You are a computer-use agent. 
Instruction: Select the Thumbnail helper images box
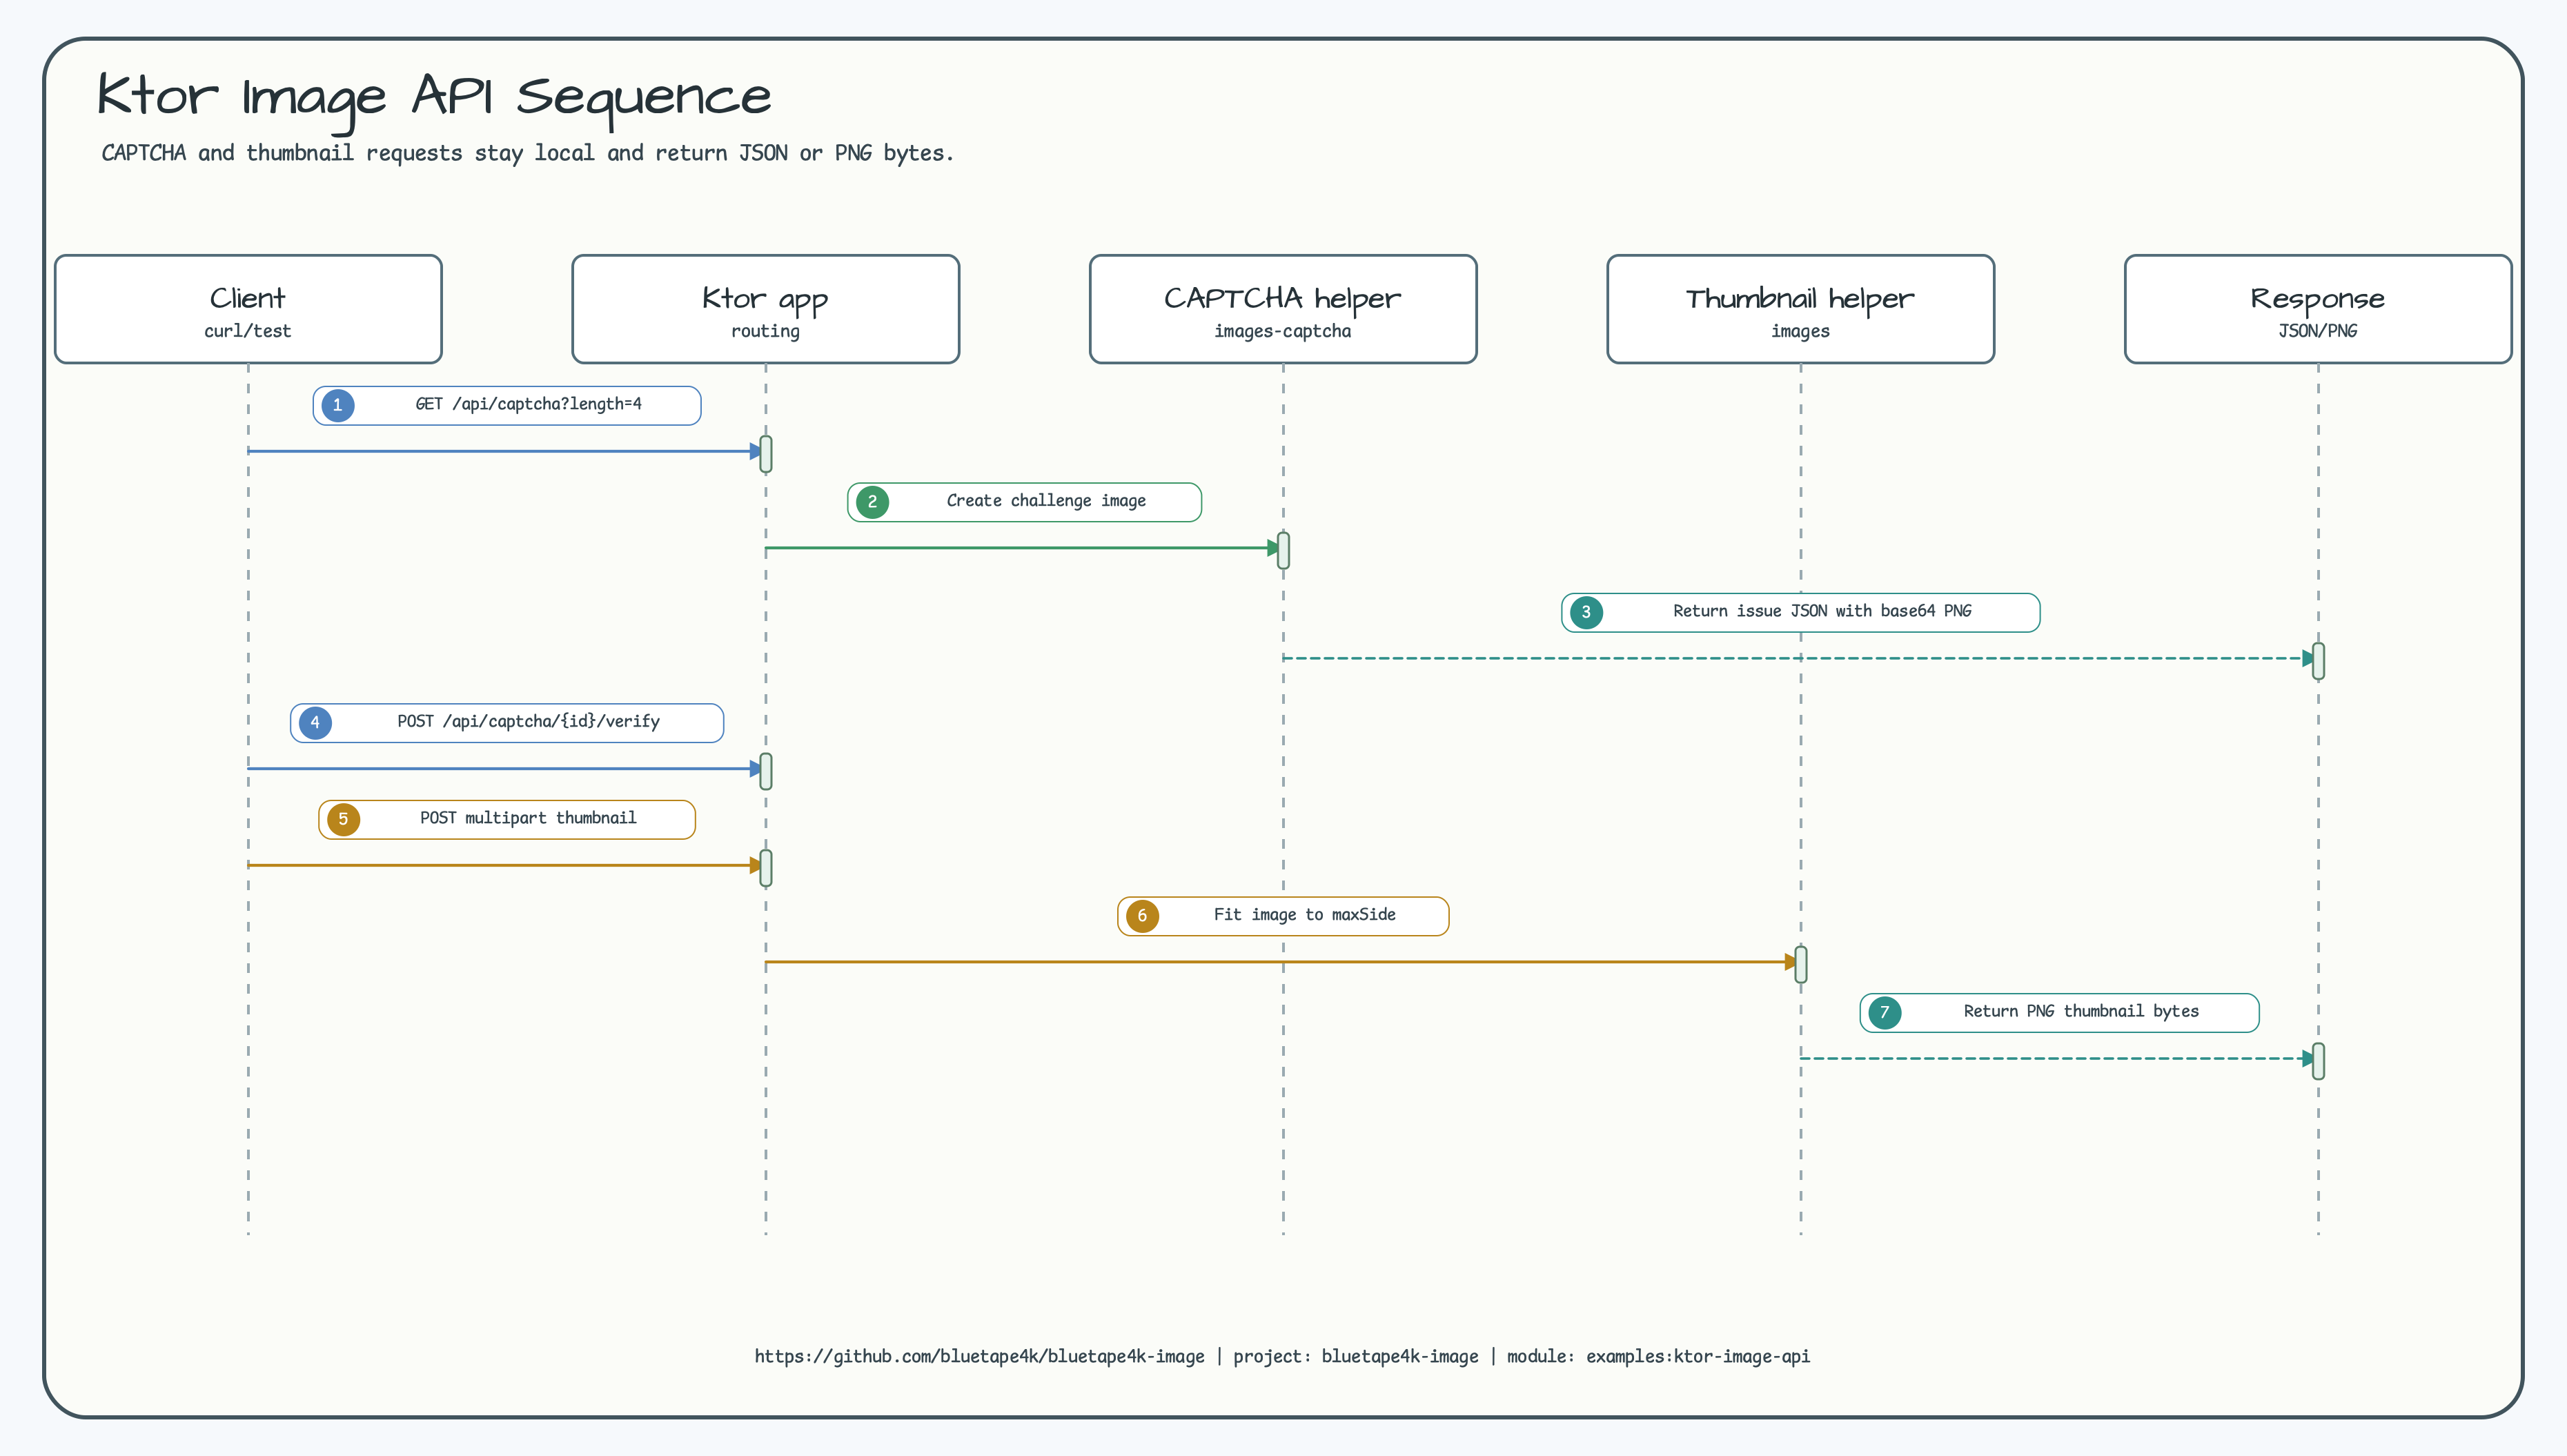tap(1800, 309)
